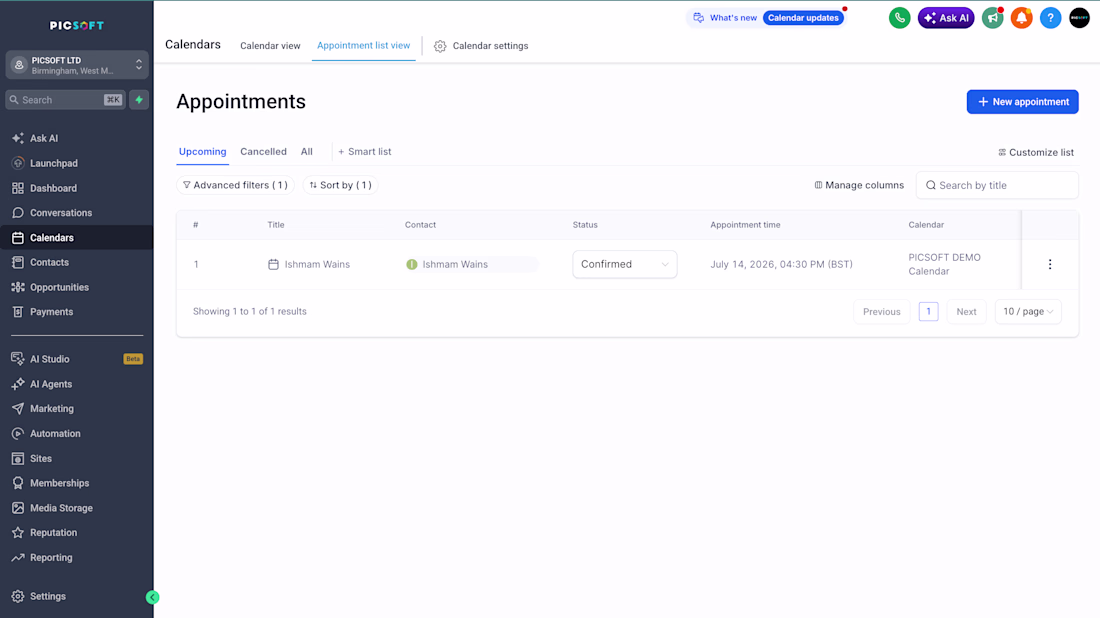Open the 10 / page size dropdown
Image resolution: width=1100 pixels, height=618 pixels.
tap(1028, 311)
